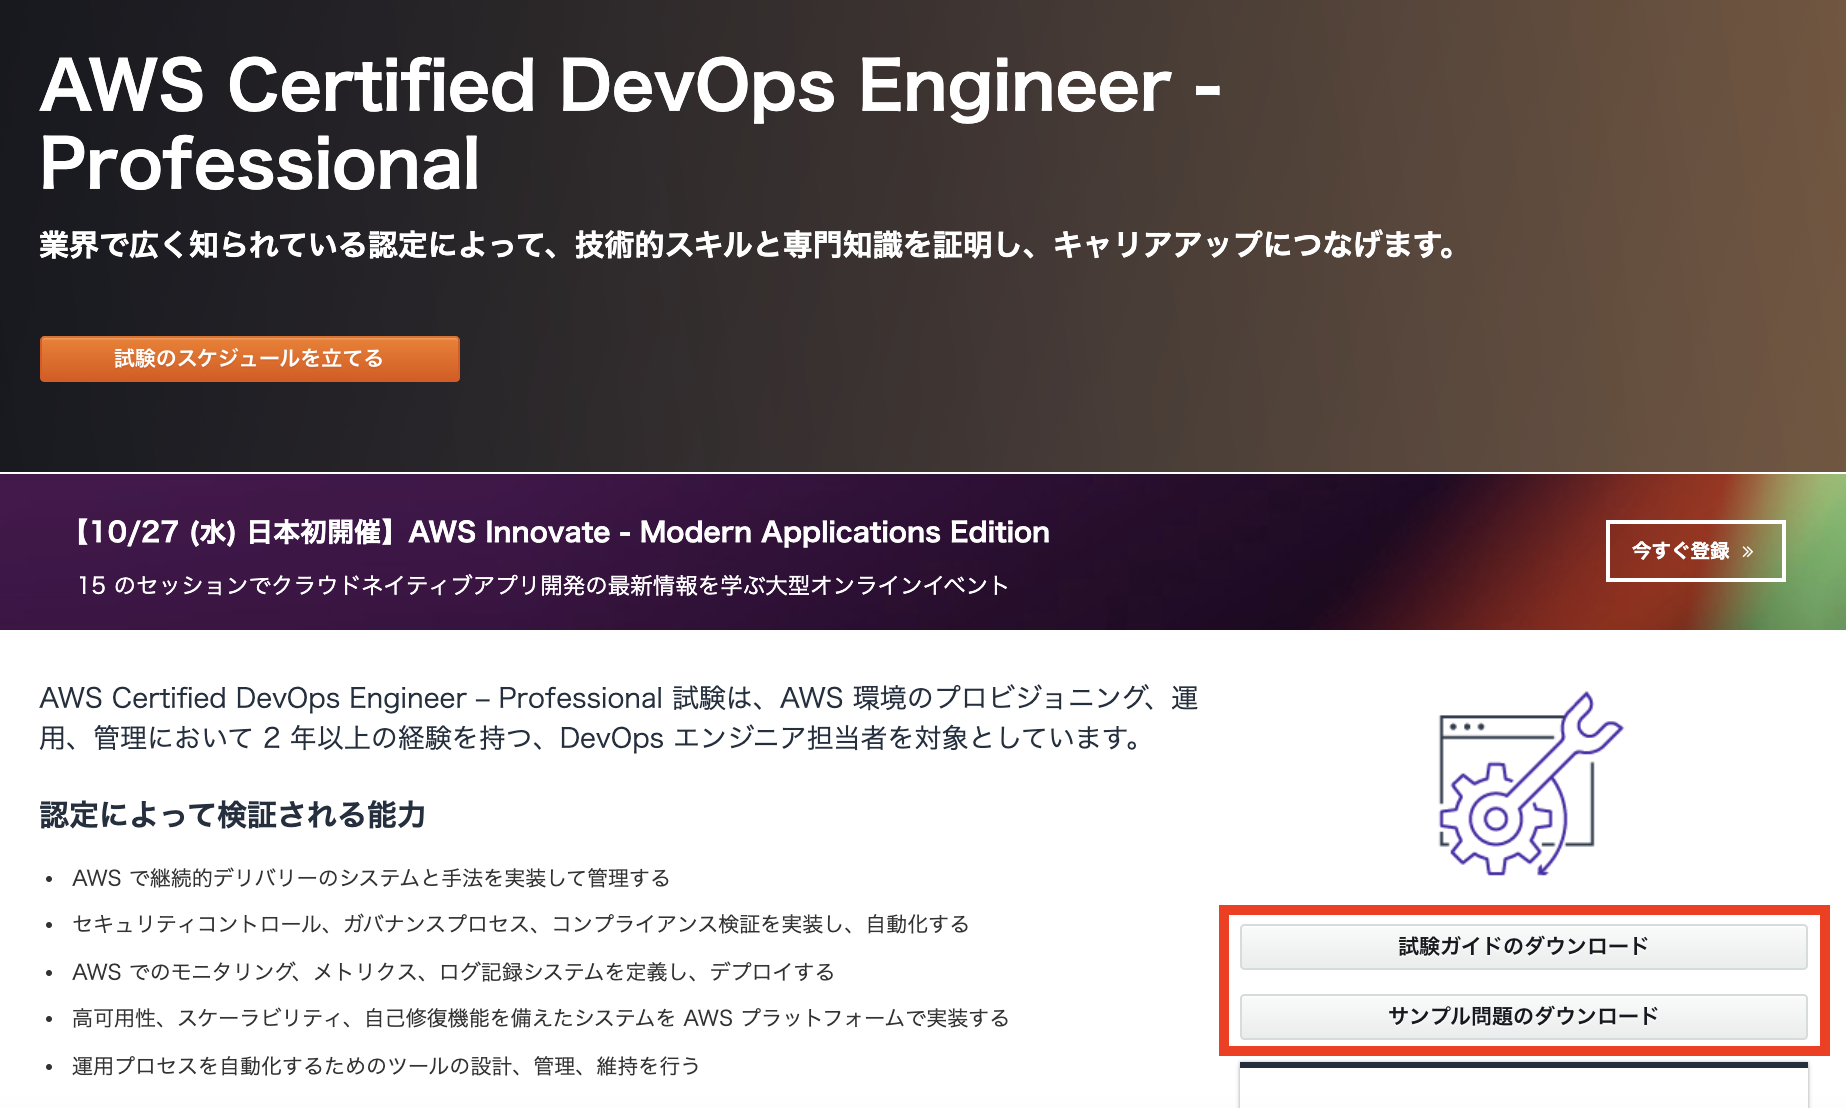Click the 今すぐ登録 register button

[1695, 551]
